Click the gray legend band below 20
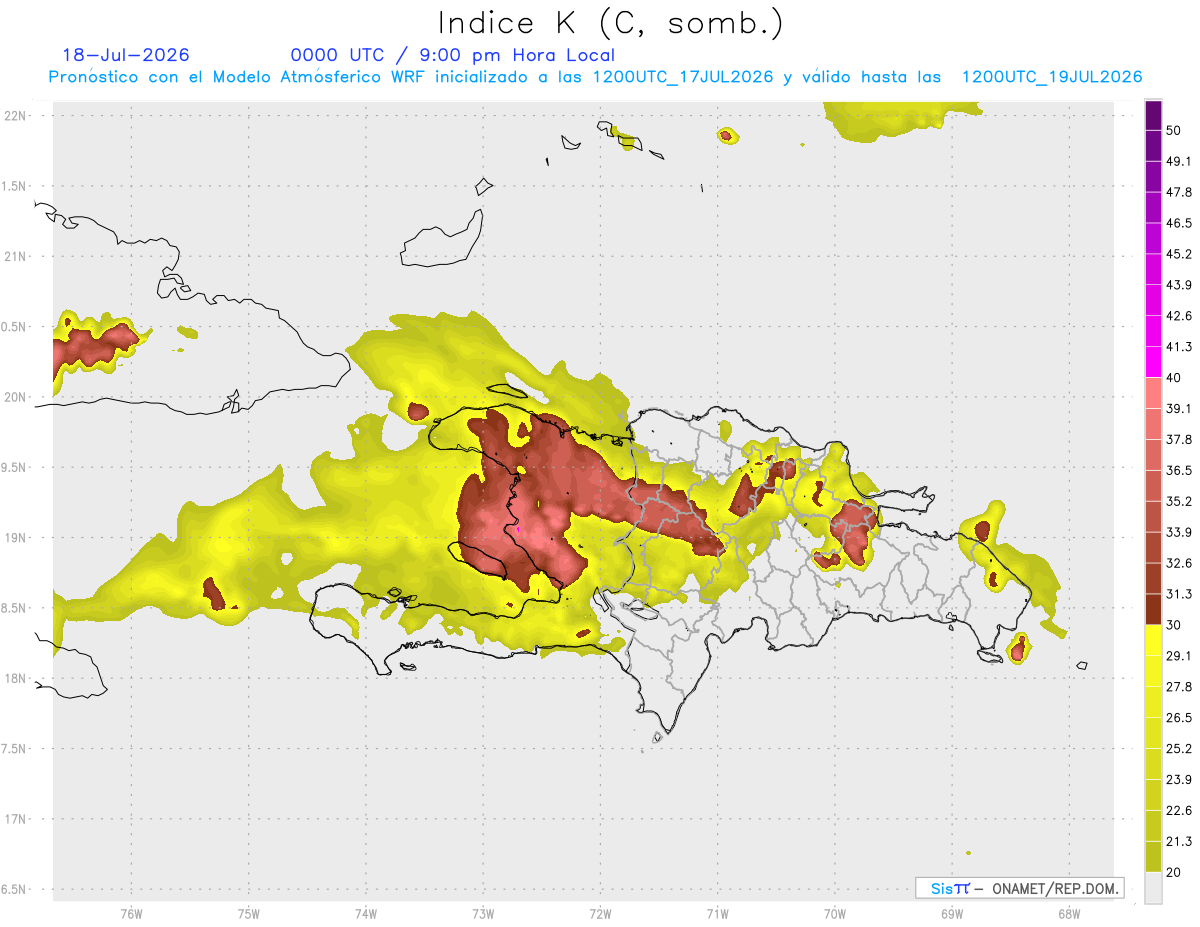Screen dimensions: 1200x927 coord(1153,887)
